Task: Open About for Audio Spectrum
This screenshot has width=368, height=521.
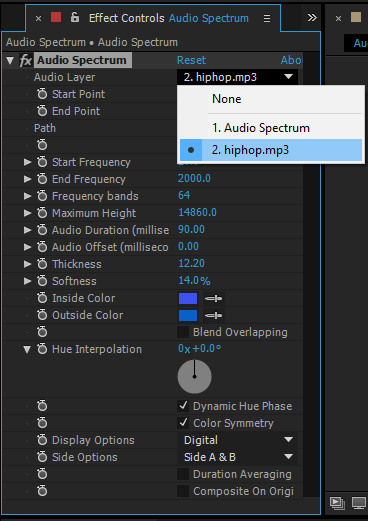Action: click(x=291, y=60)
